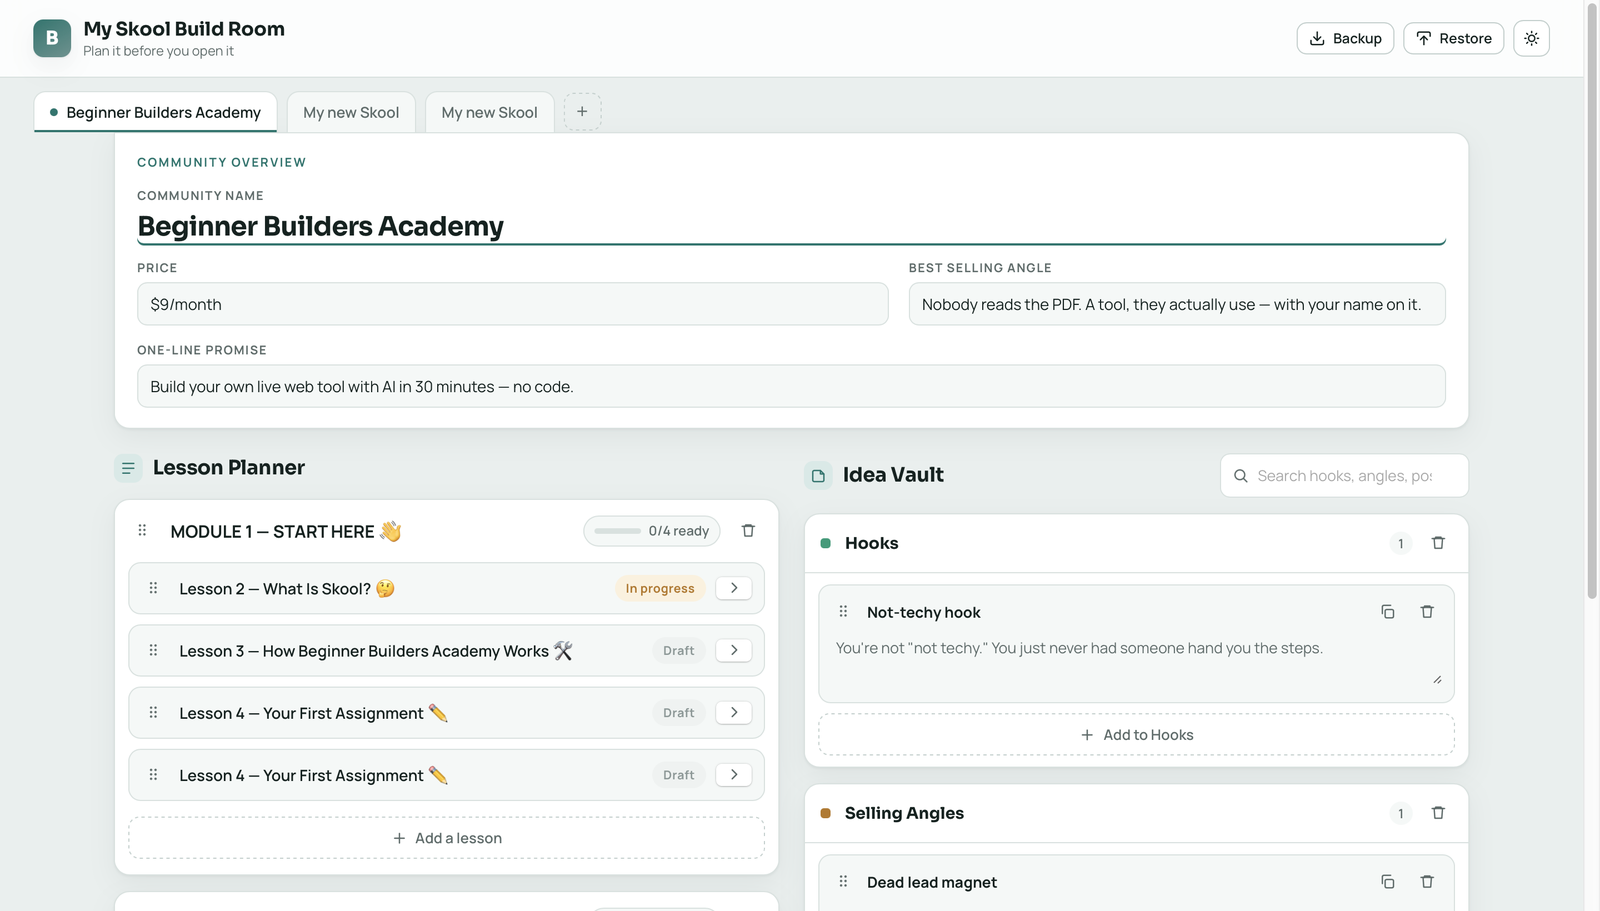This screenshot has height=911, width=1600.
Task: Click Draft status badge on Lesson 3
Action: coord(678,651)
